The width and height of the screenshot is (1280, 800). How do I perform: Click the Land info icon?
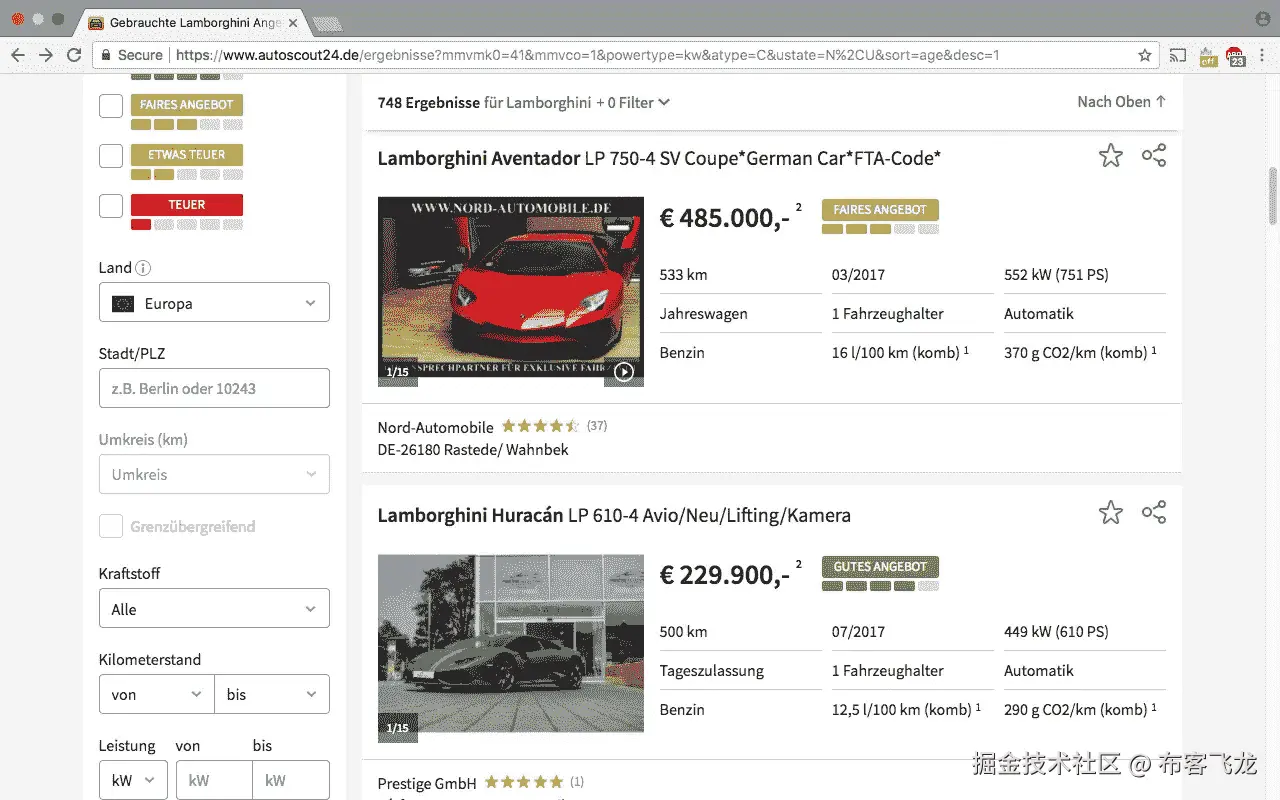point(143,268)
